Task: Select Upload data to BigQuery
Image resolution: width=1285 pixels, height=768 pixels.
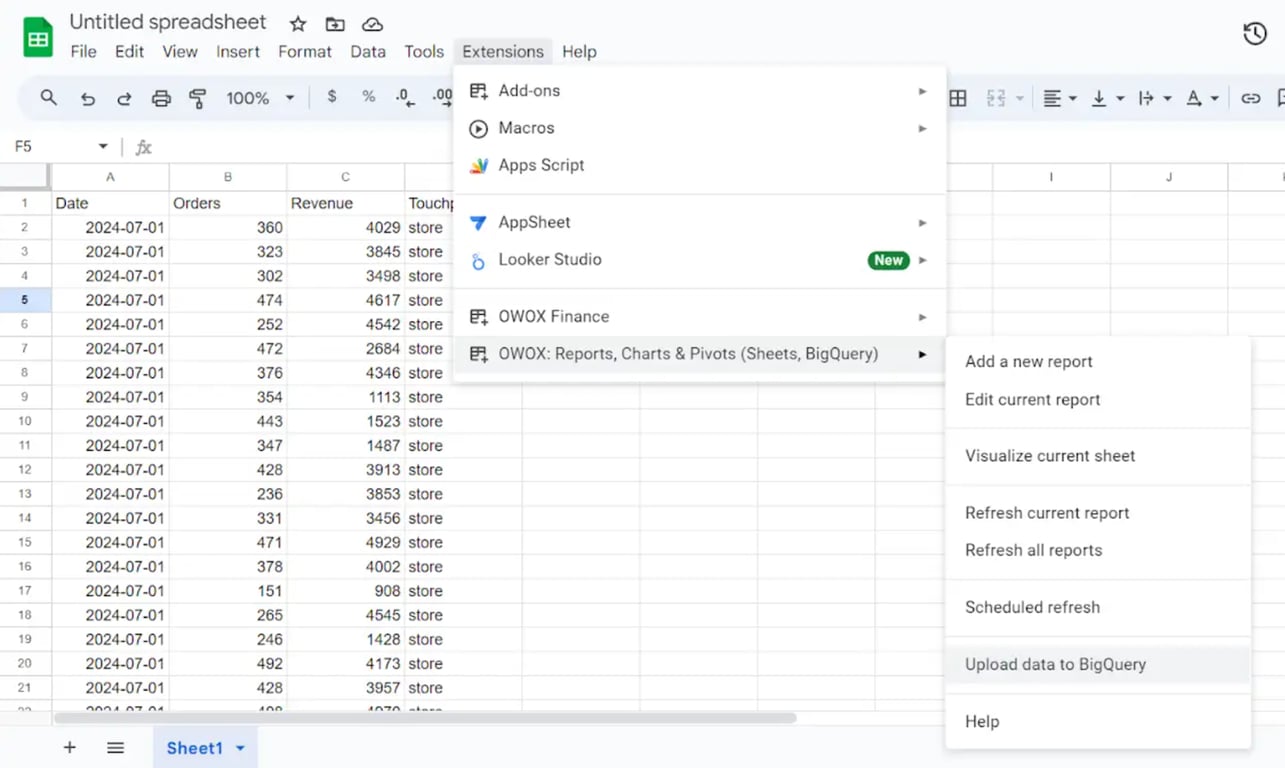Action: [x=1098, y=664]
